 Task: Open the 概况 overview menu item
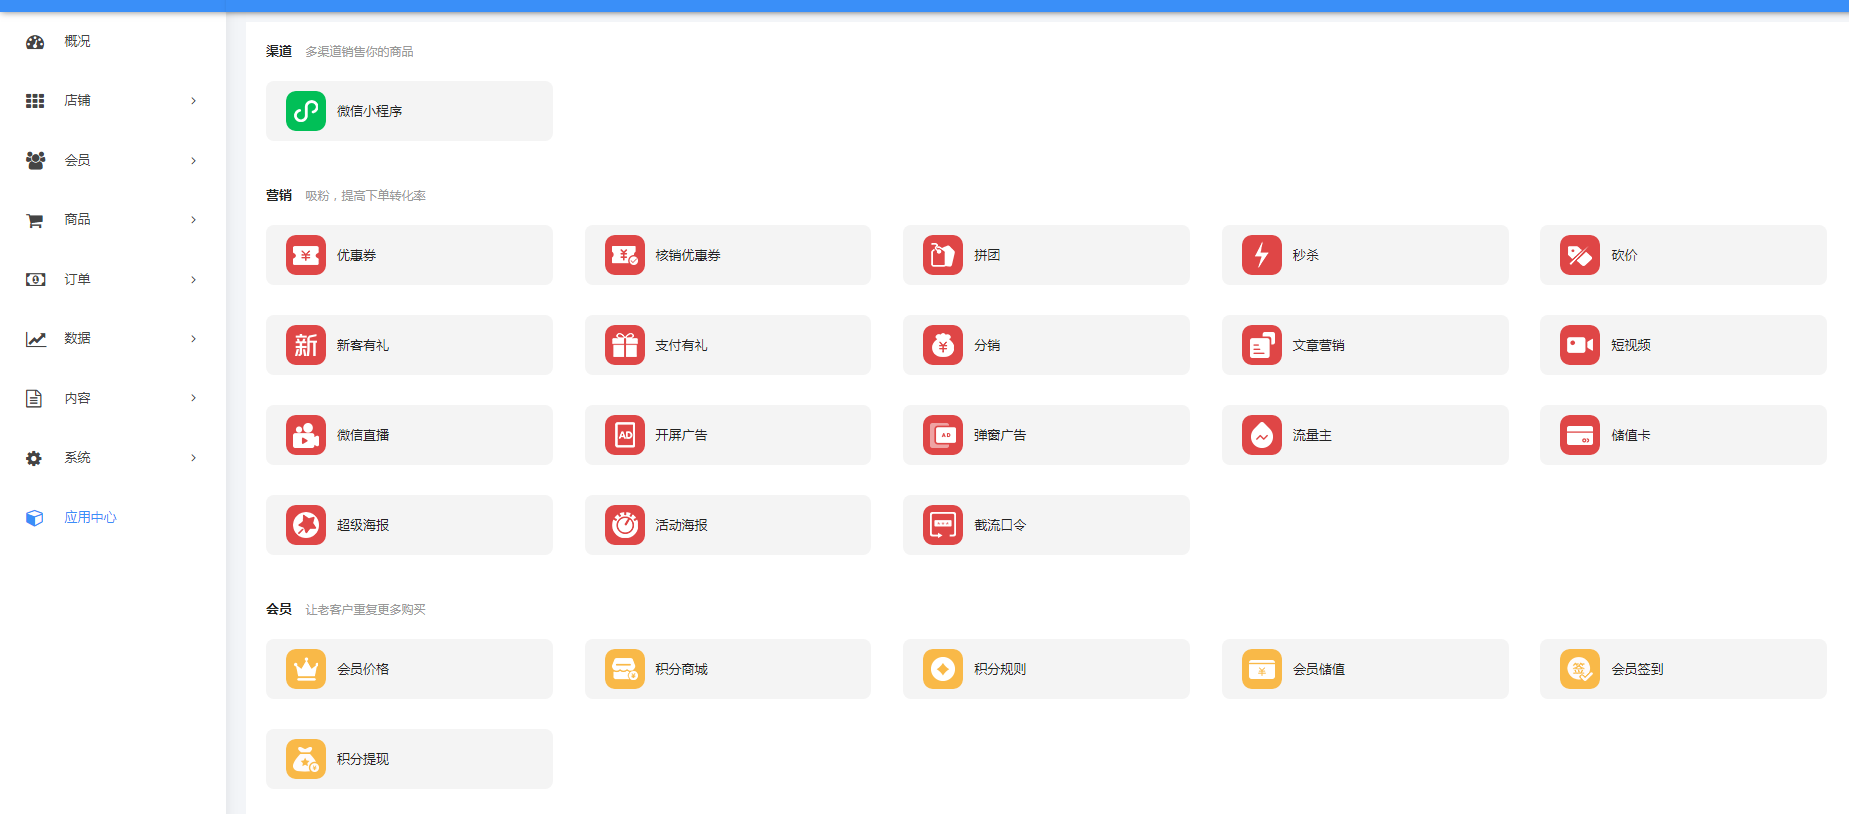pos(77,42)
